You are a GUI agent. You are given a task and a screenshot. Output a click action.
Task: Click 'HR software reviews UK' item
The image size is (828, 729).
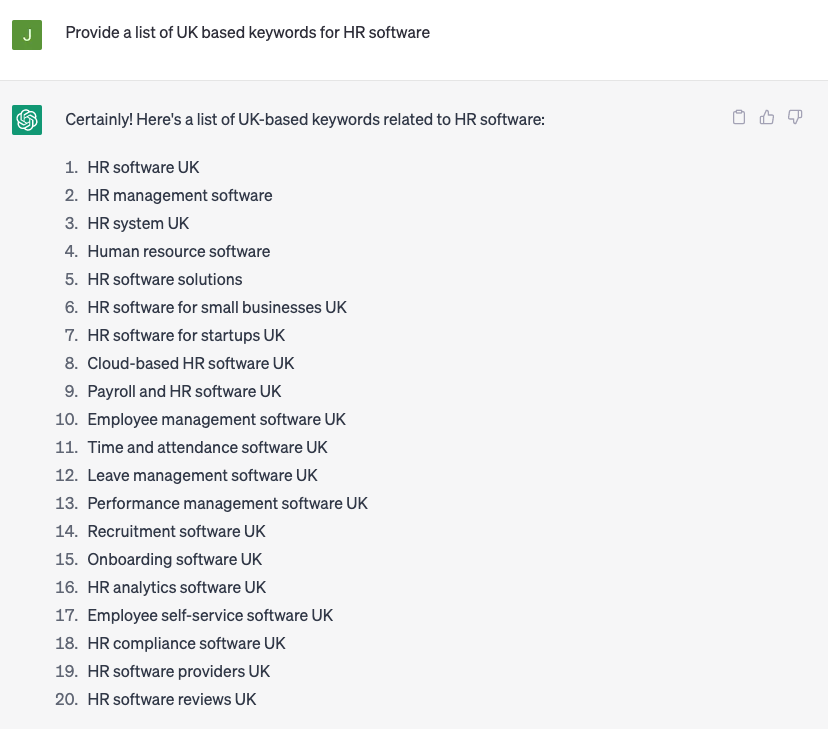171,699
